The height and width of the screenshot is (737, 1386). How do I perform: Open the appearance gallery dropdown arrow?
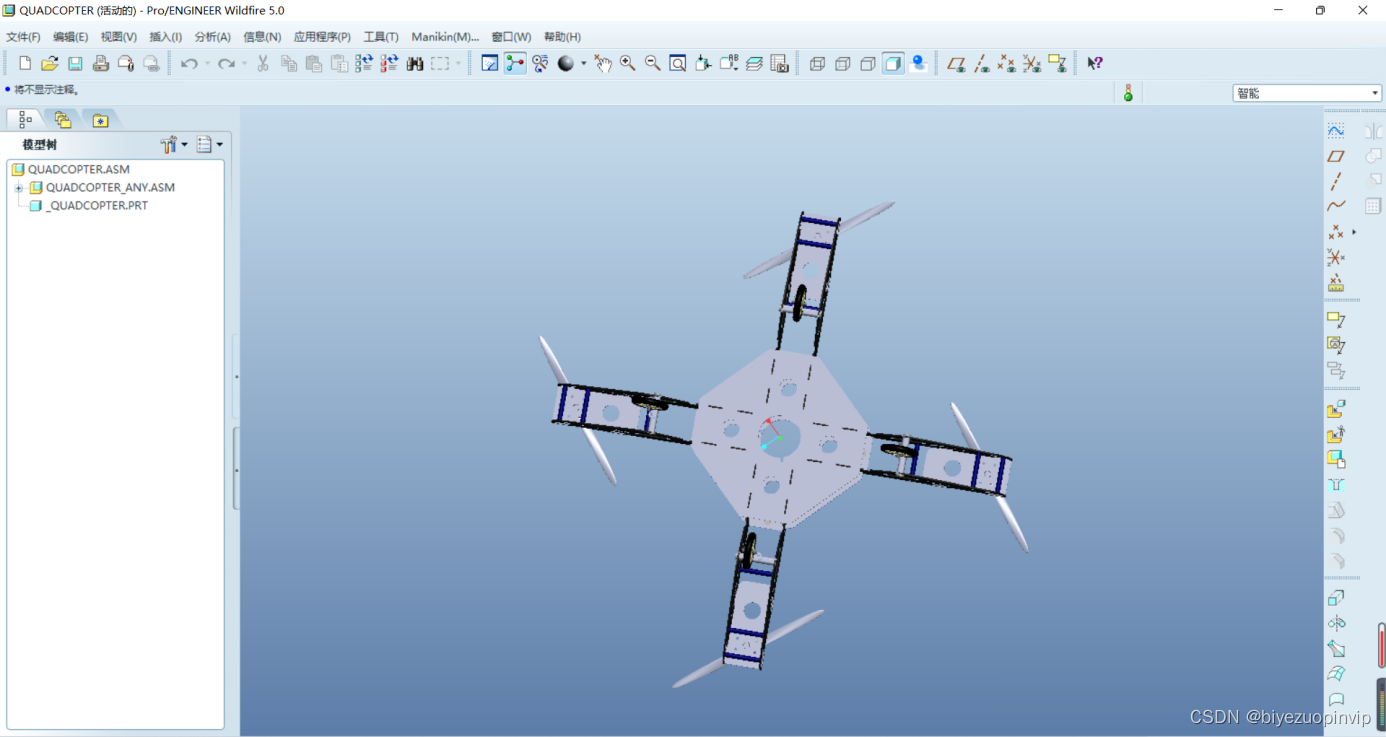[584, 63]
